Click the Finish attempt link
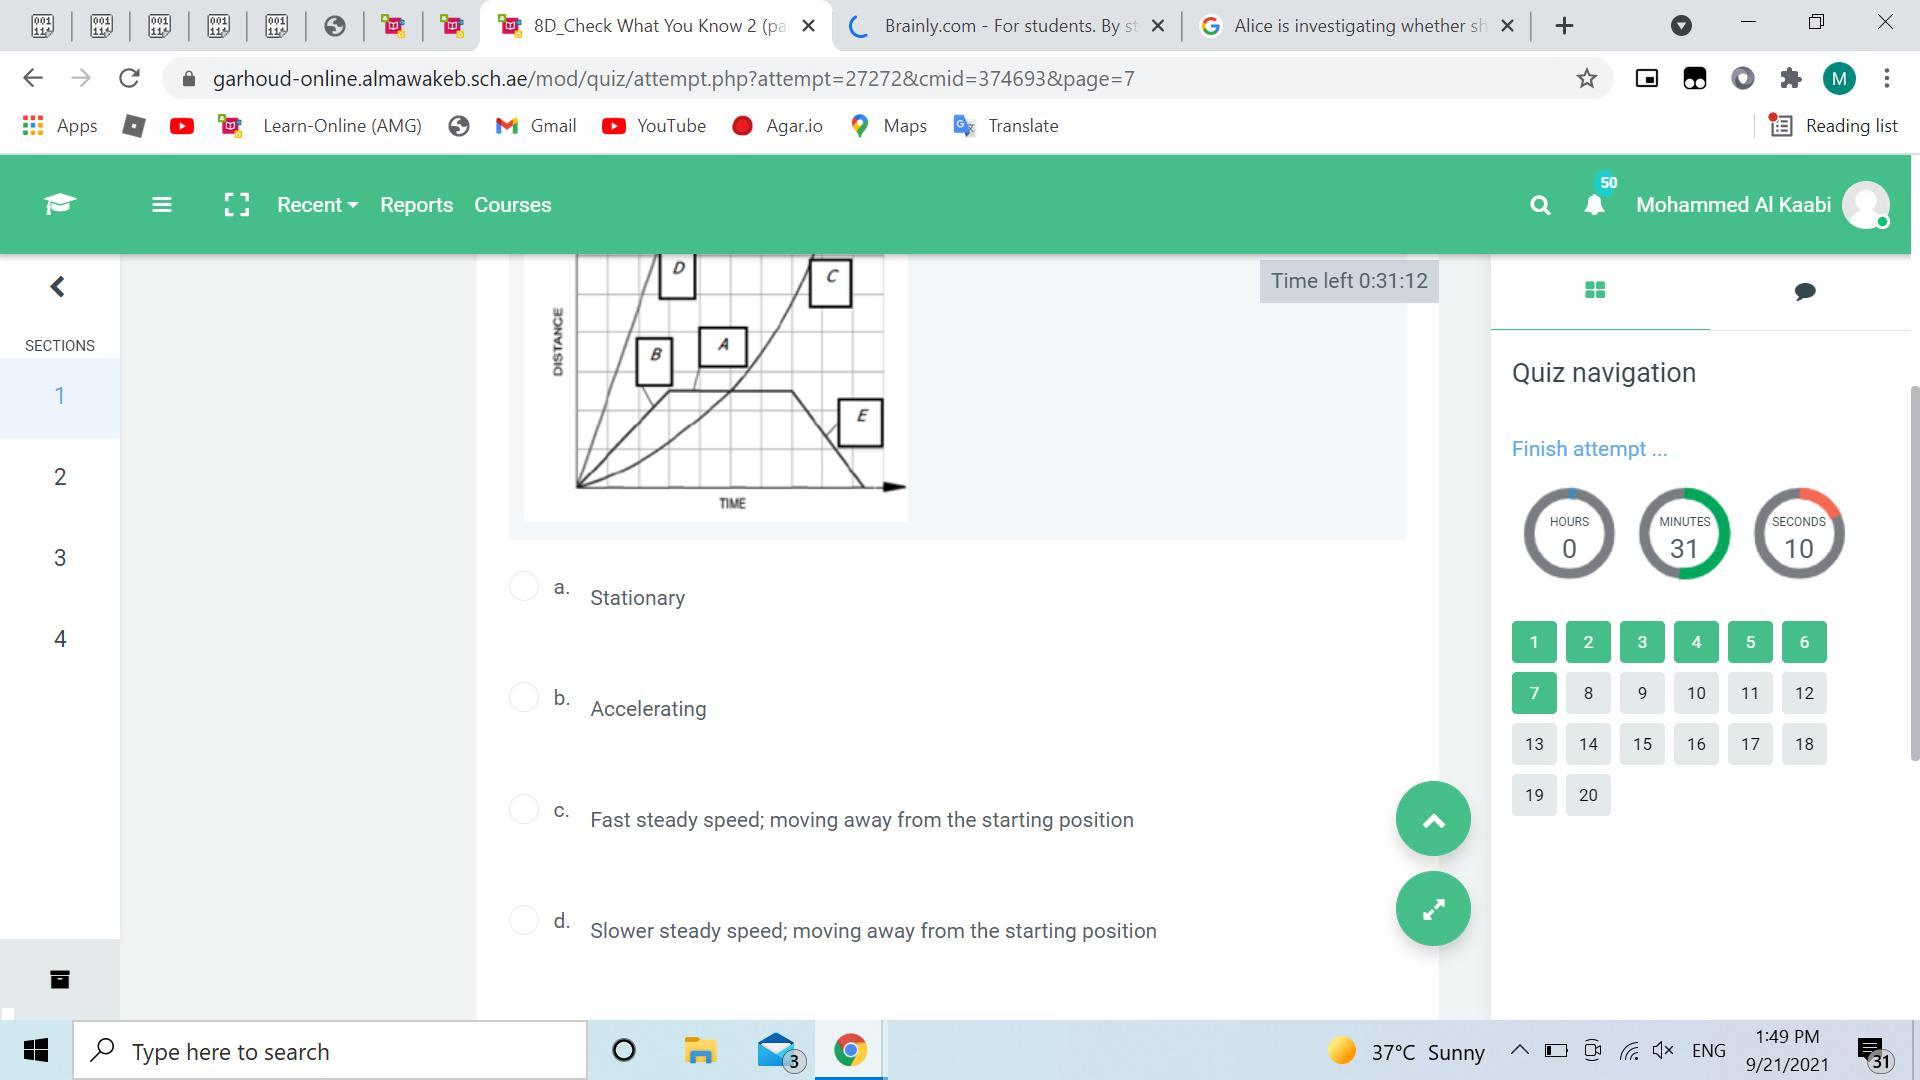Screen dimensions: 1920x1080 click(1589, 449)
